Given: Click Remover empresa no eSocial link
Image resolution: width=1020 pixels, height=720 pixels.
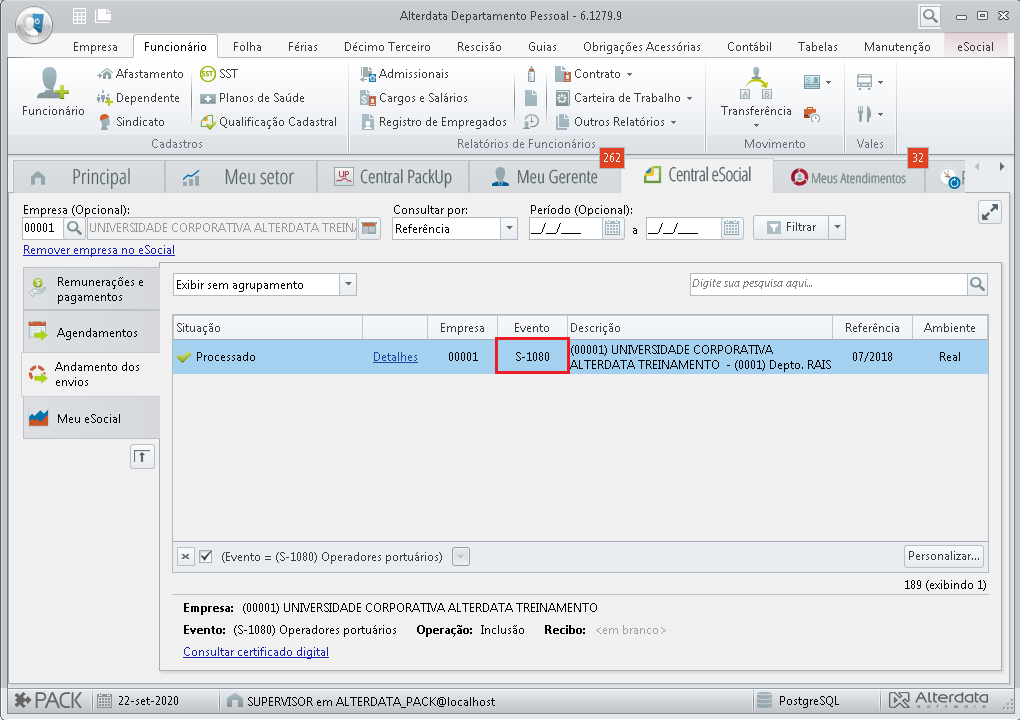Looking at the screenshot, I should click(x=99, y=250).
